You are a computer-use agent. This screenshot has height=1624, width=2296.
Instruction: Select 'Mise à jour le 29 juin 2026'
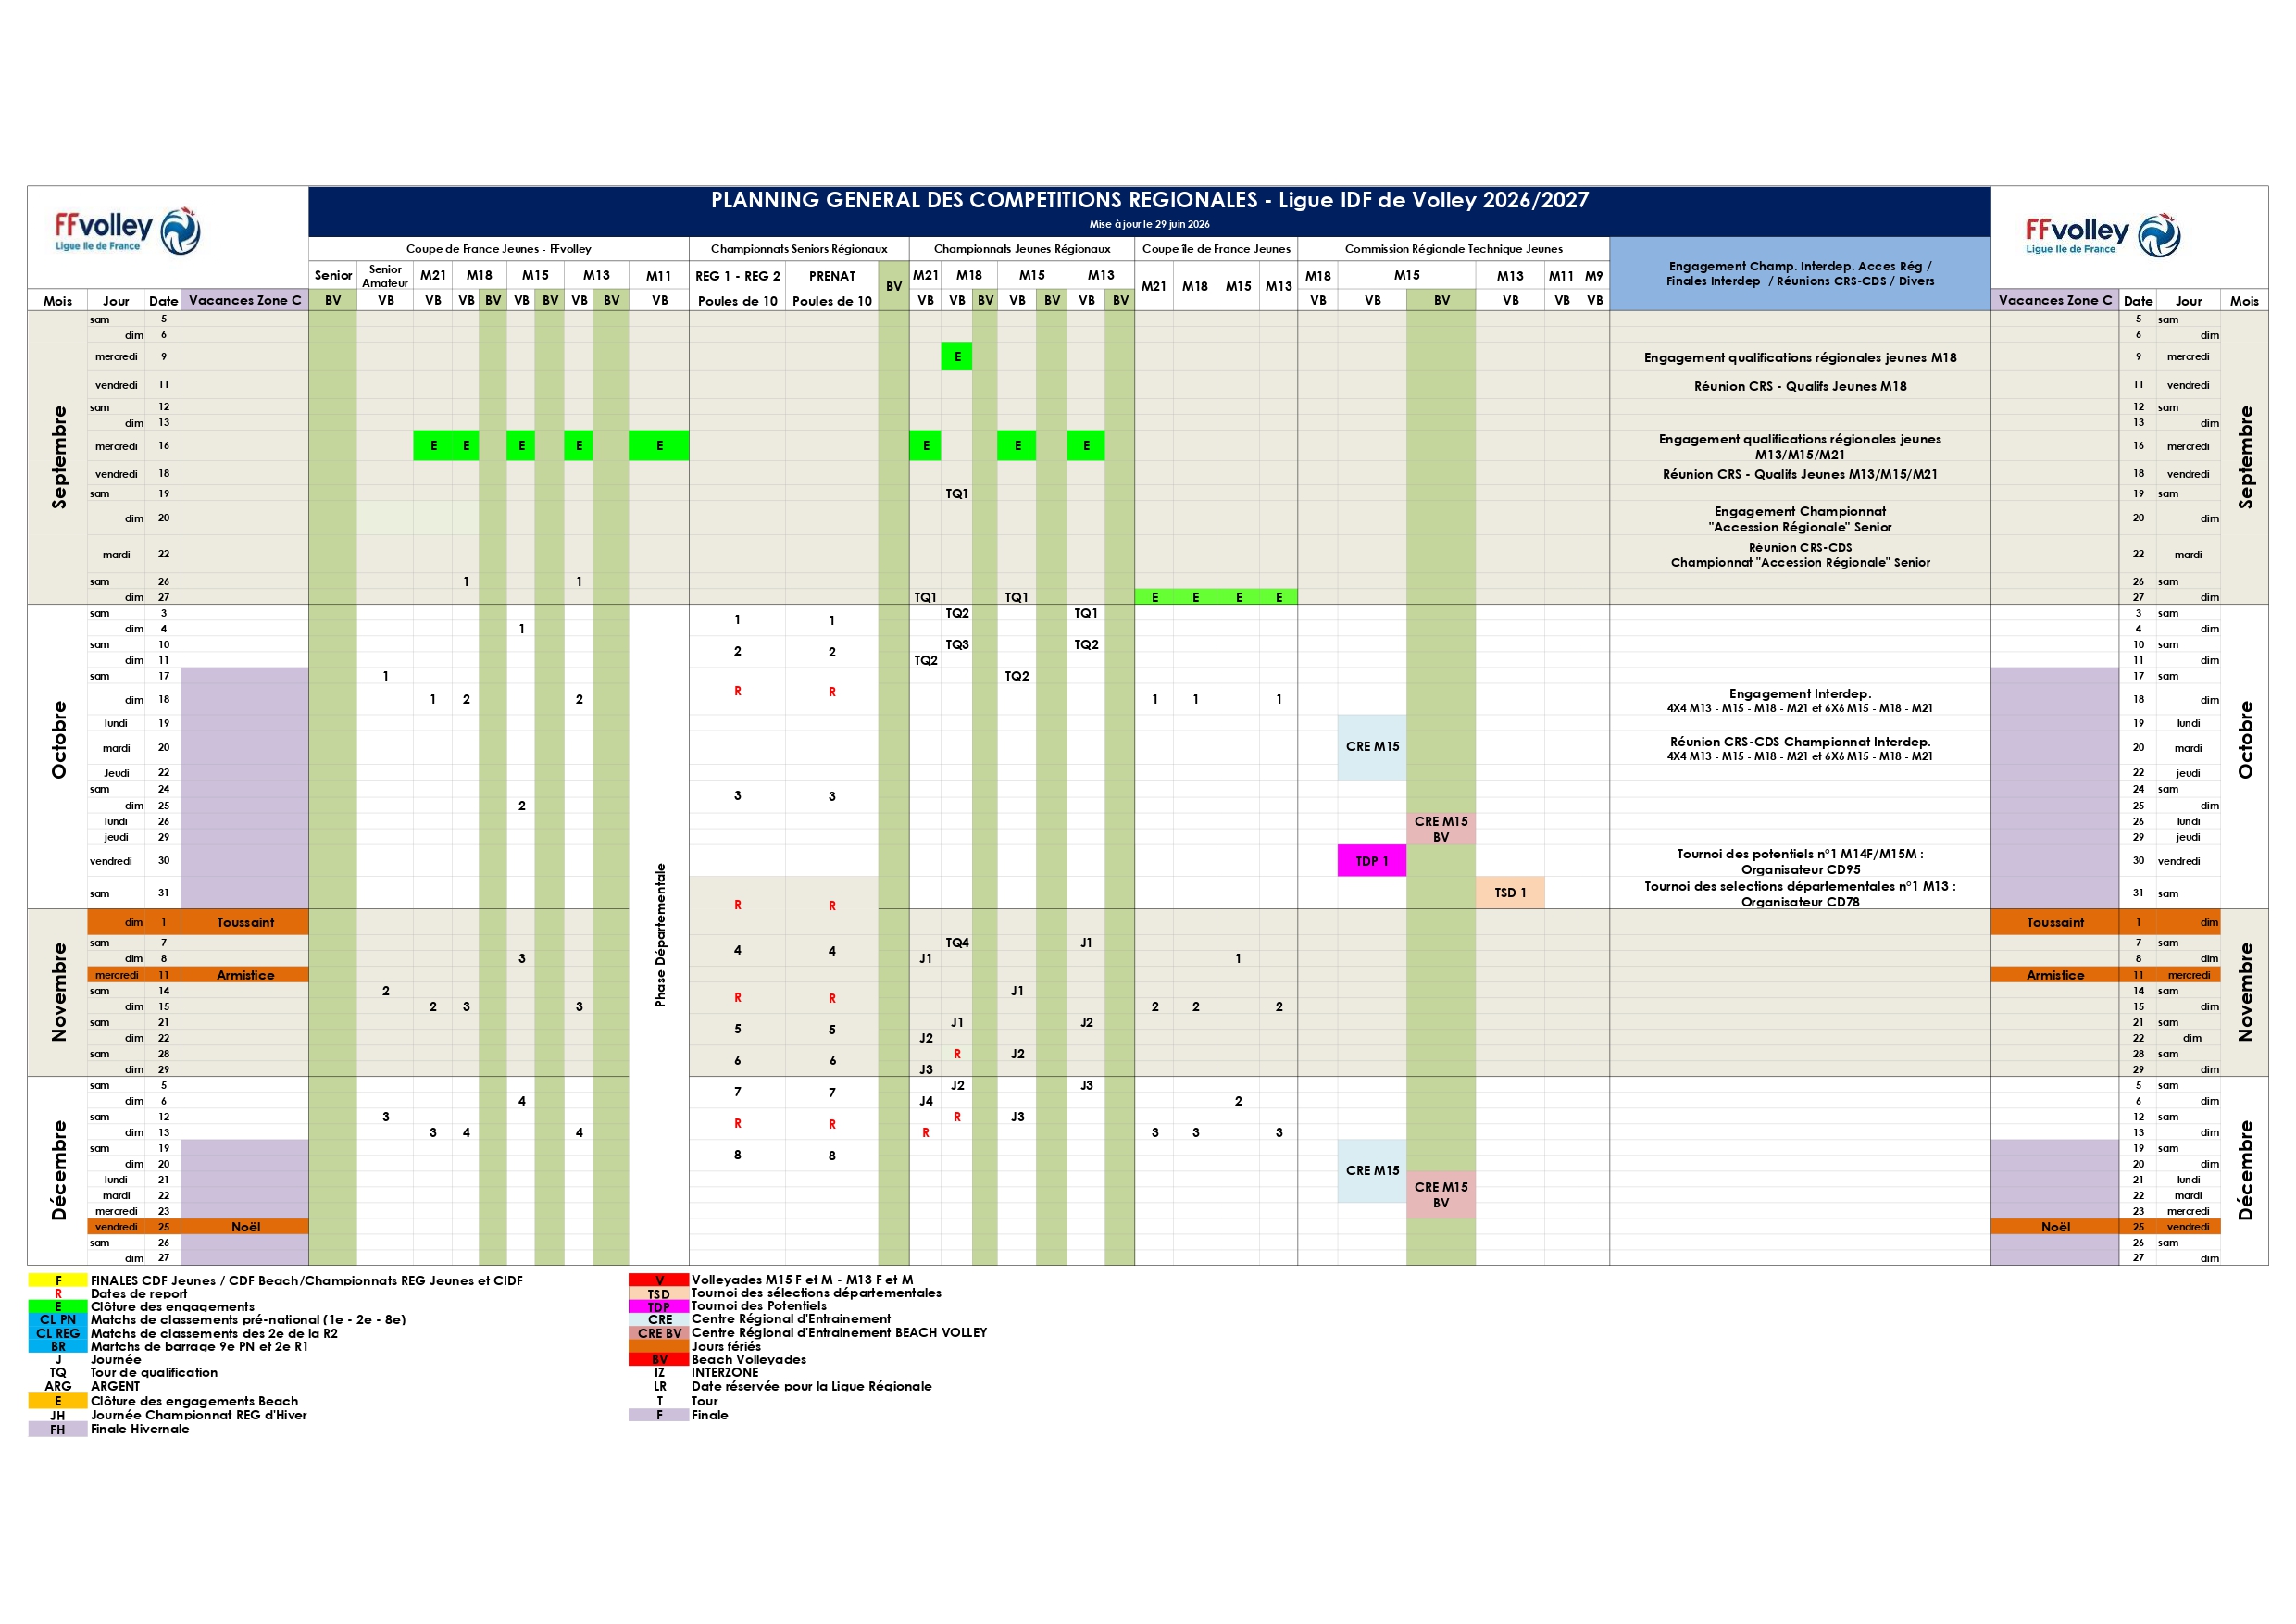tap(1149, 224)
